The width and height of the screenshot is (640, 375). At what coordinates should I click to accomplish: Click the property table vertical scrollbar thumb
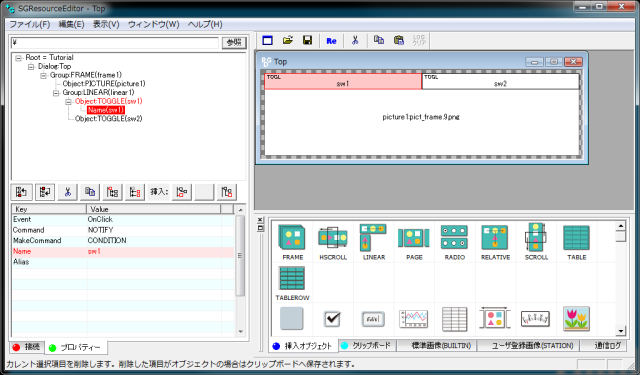240,255
